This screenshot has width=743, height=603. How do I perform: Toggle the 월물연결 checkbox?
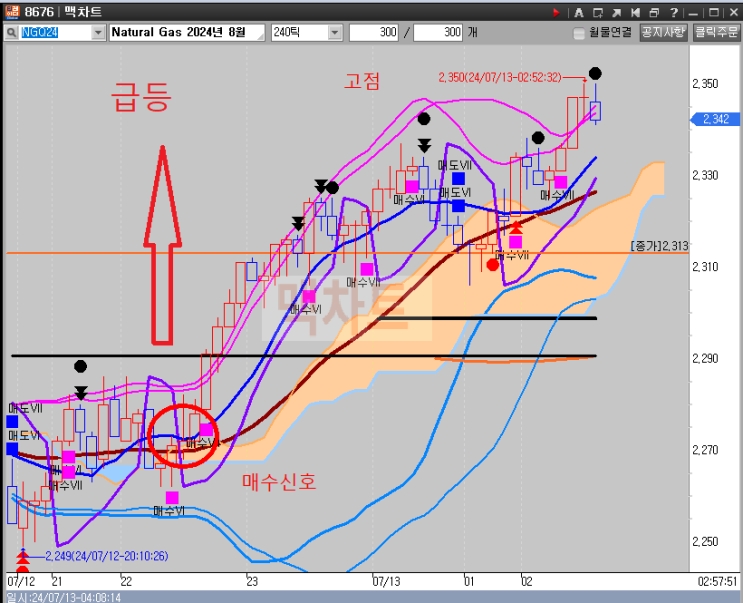coord(579,33)
